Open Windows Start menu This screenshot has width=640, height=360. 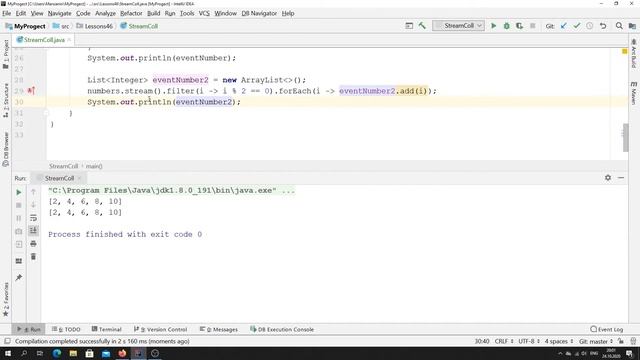tap(7, 353)
